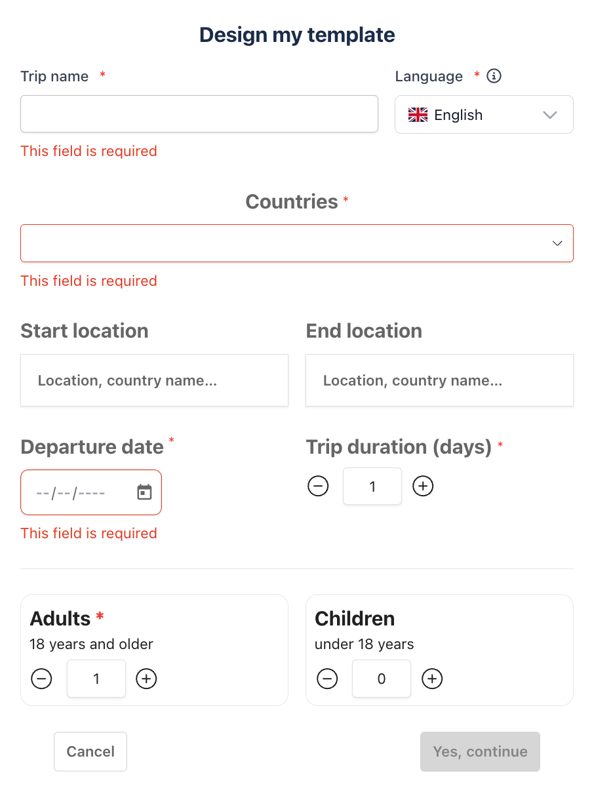Decrease trip duration with minus icon
Image resolution: width=594 pixels, height=792 pixels.
point(318,486)
